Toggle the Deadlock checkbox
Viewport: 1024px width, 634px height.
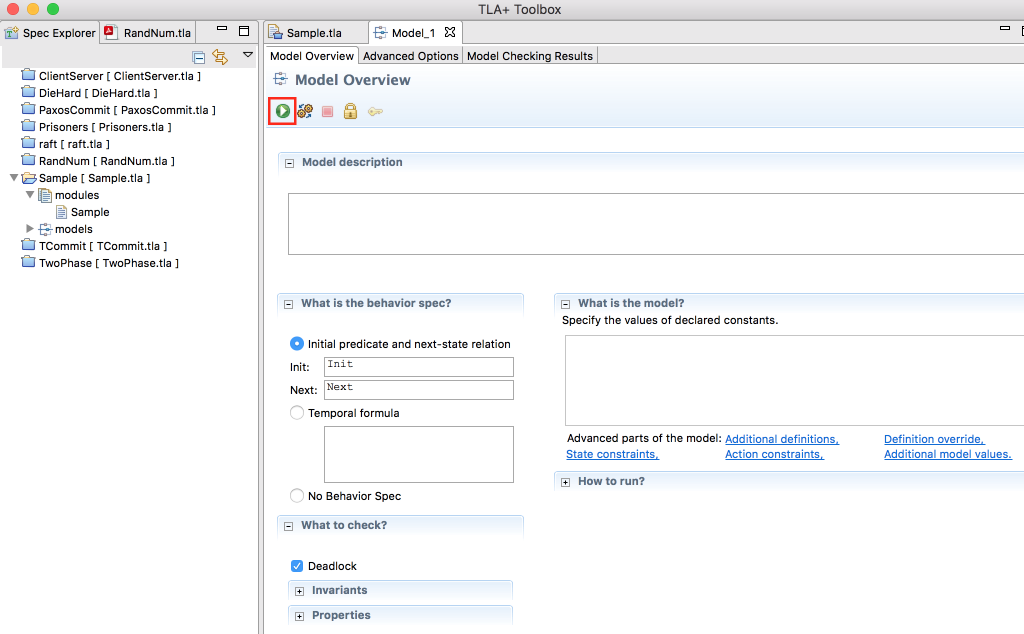[x=296, y=565]
